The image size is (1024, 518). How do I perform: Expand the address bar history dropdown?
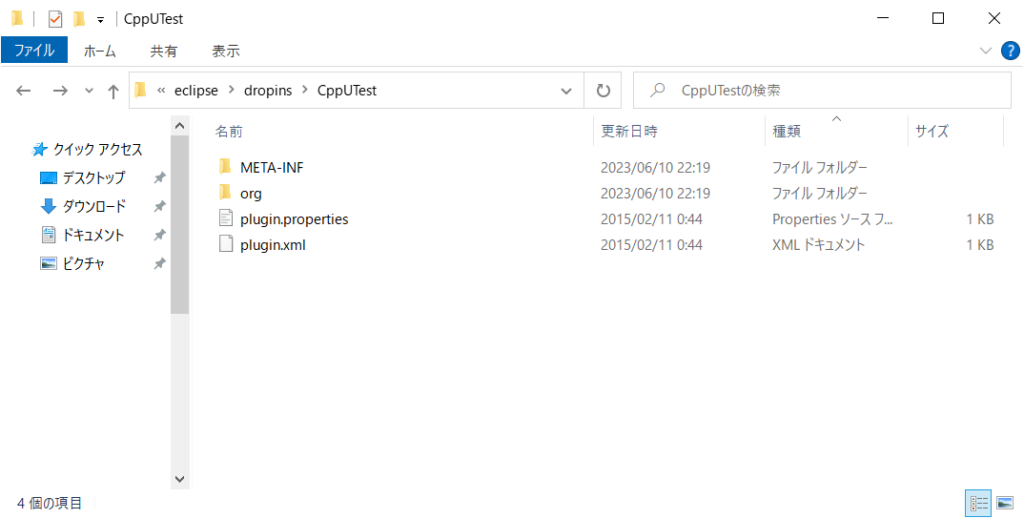(567, 91)
